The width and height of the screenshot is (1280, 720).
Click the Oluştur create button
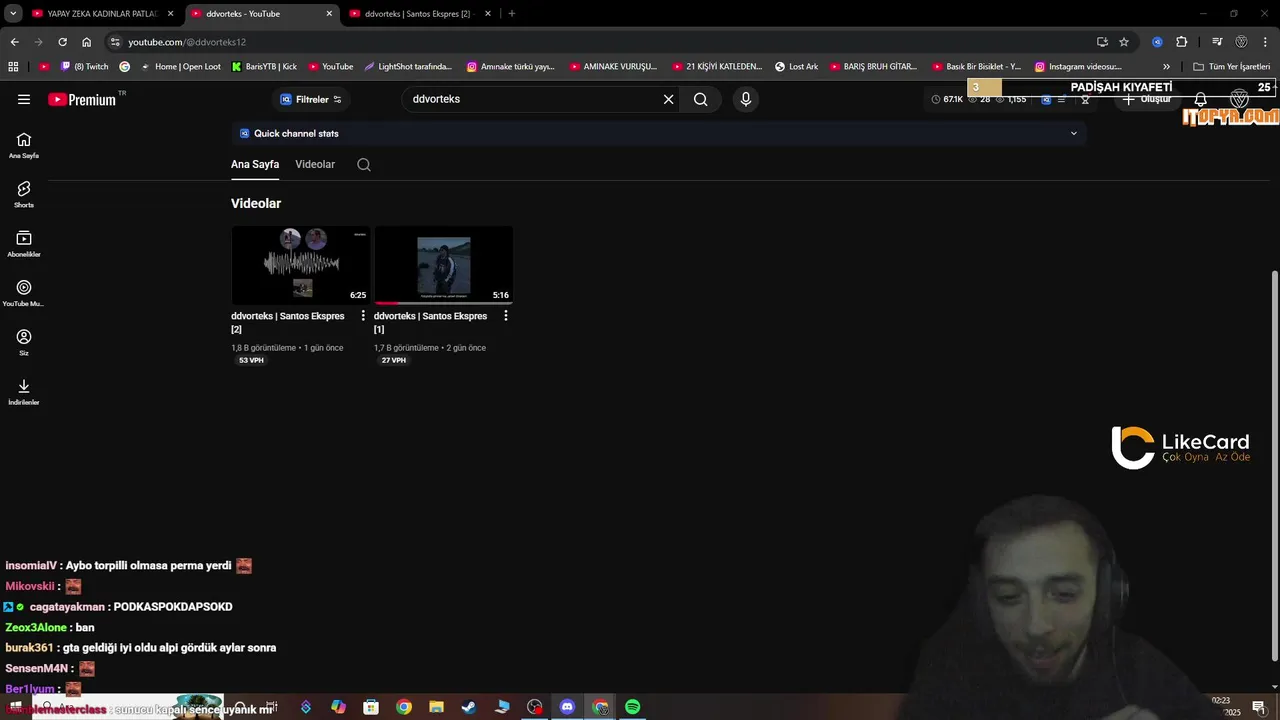[x=1147, y=100]
